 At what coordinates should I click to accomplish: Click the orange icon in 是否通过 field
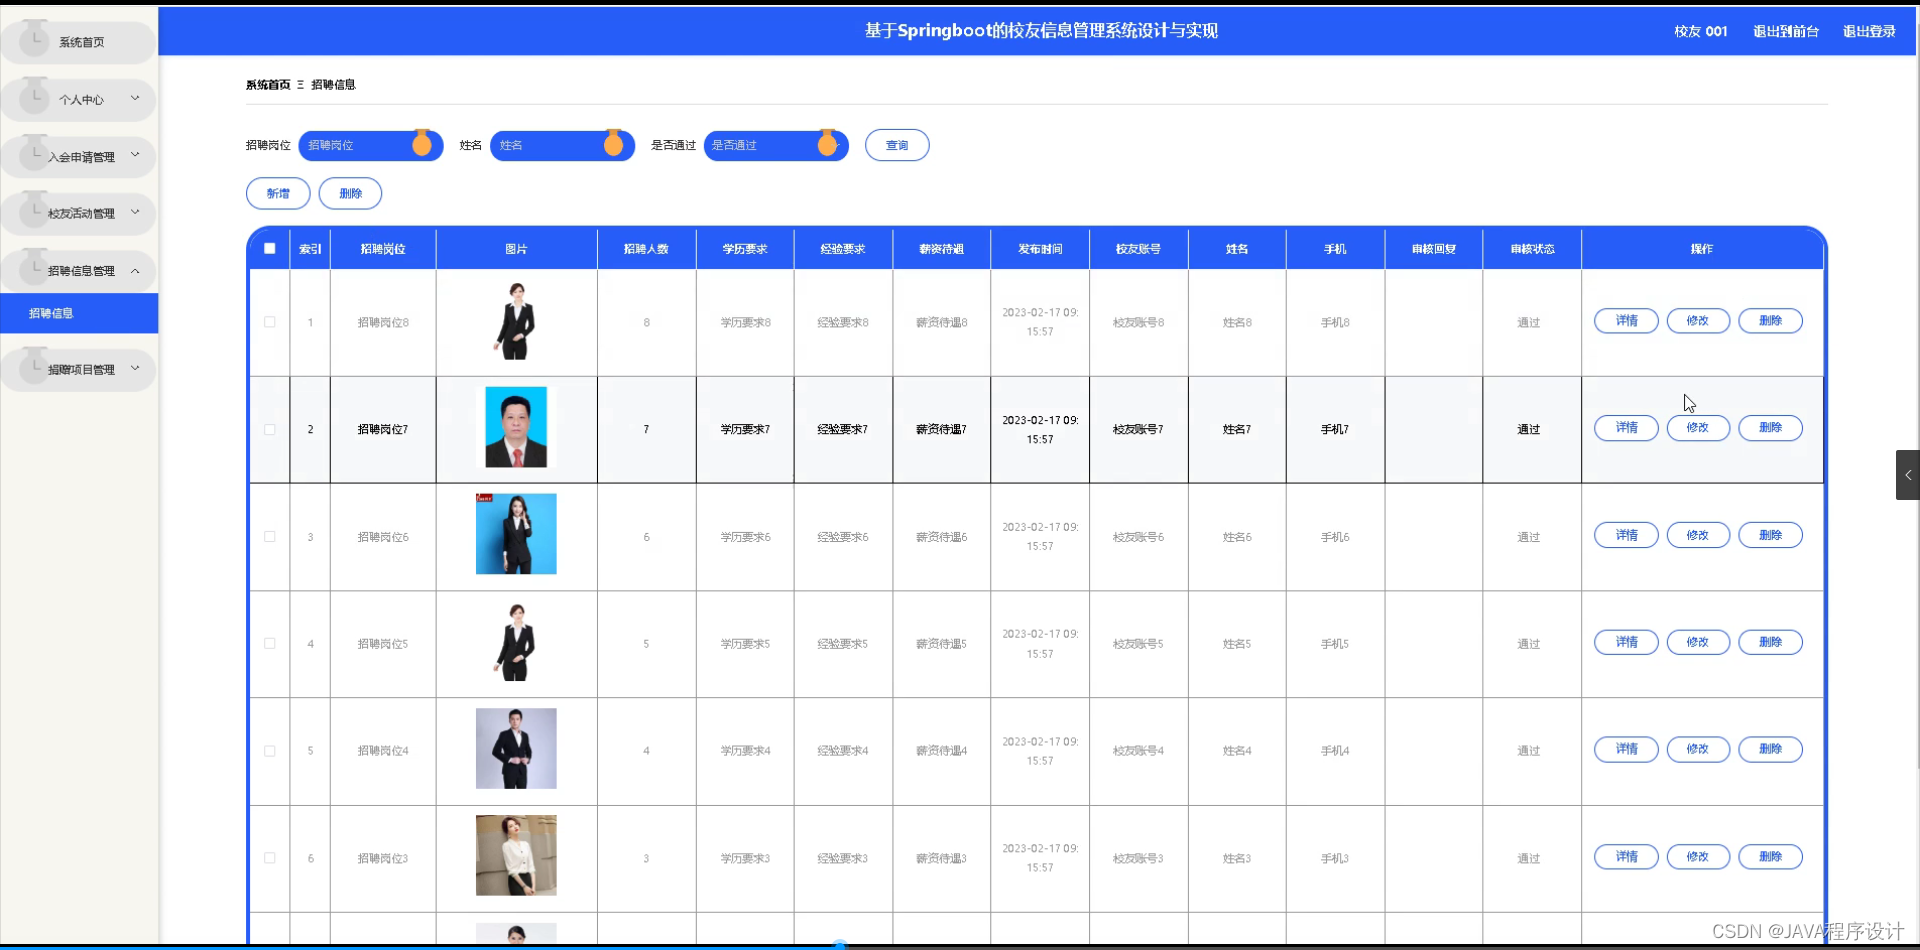(827, 144)
